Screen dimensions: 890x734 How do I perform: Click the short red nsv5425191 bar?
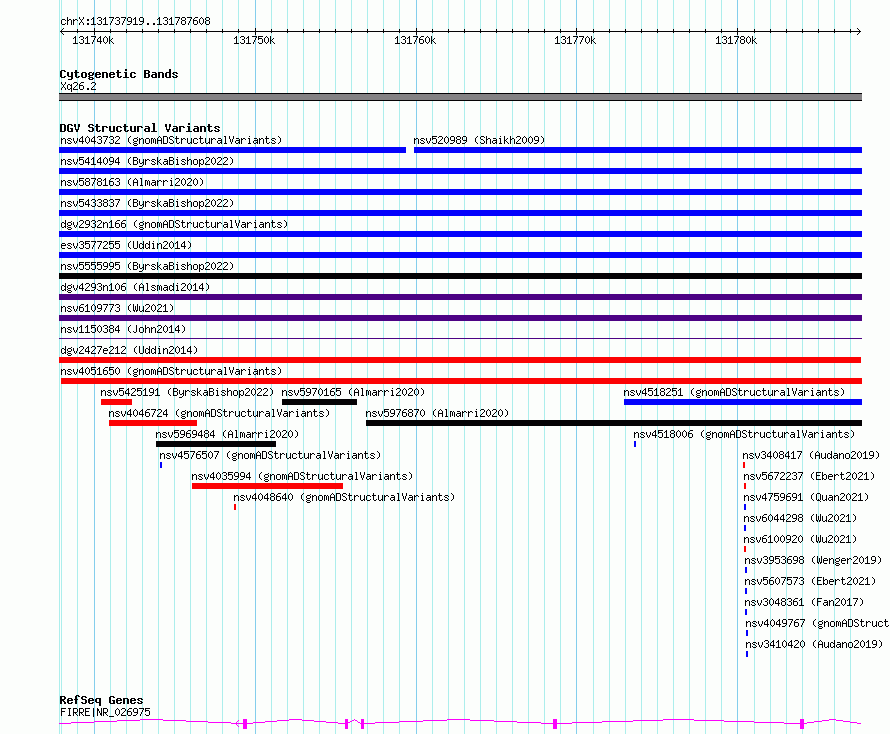(116, 402)
